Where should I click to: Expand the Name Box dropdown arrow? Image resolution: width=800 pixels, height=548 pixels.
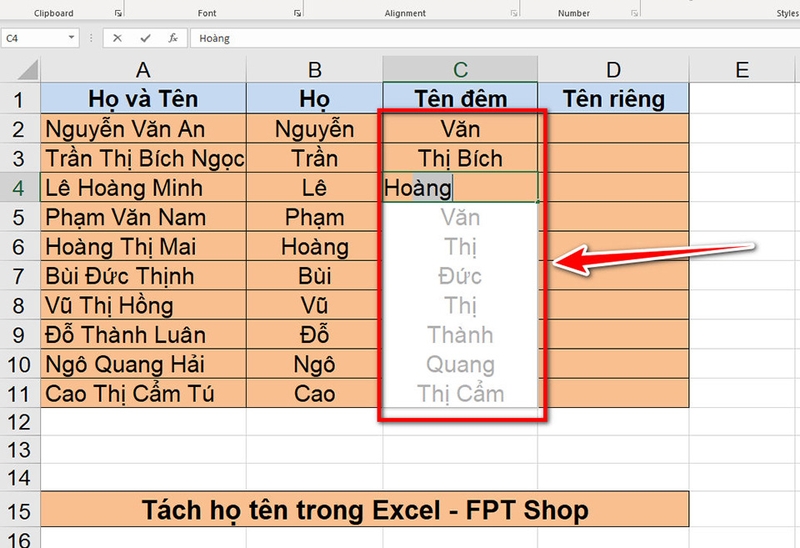[x=71, y=38]
